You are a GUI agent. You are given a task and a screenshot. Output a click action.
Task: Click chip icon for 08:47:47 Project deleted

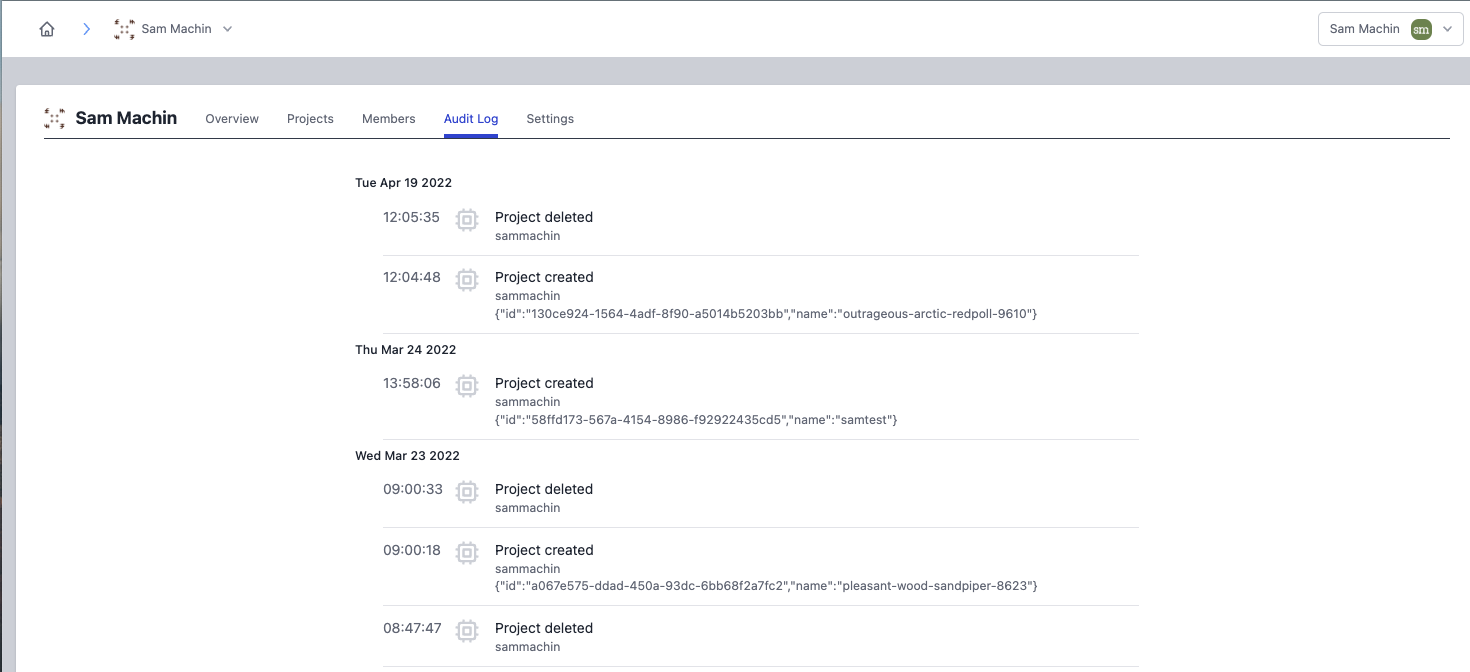[466, 631]
